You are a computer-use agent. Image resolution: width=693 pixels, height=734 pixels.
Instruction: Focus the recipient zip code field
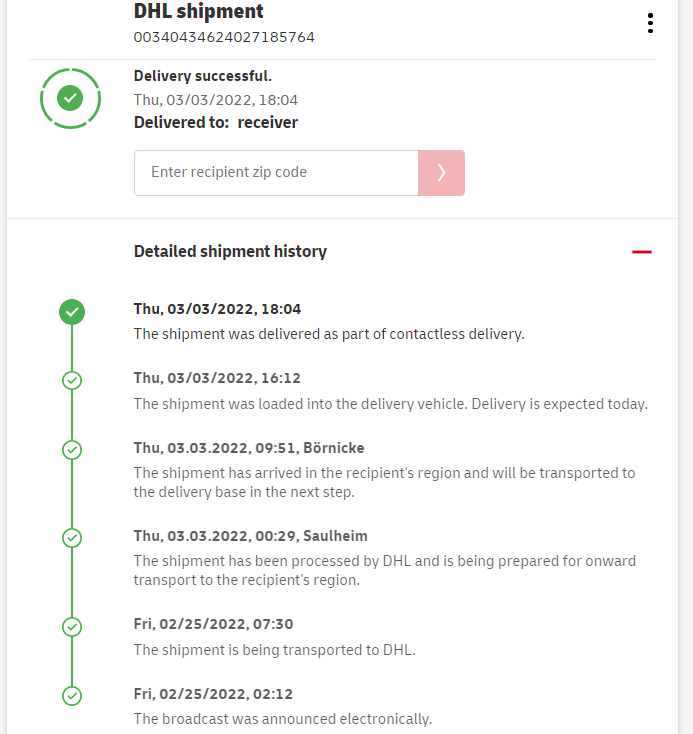(276, 173)
